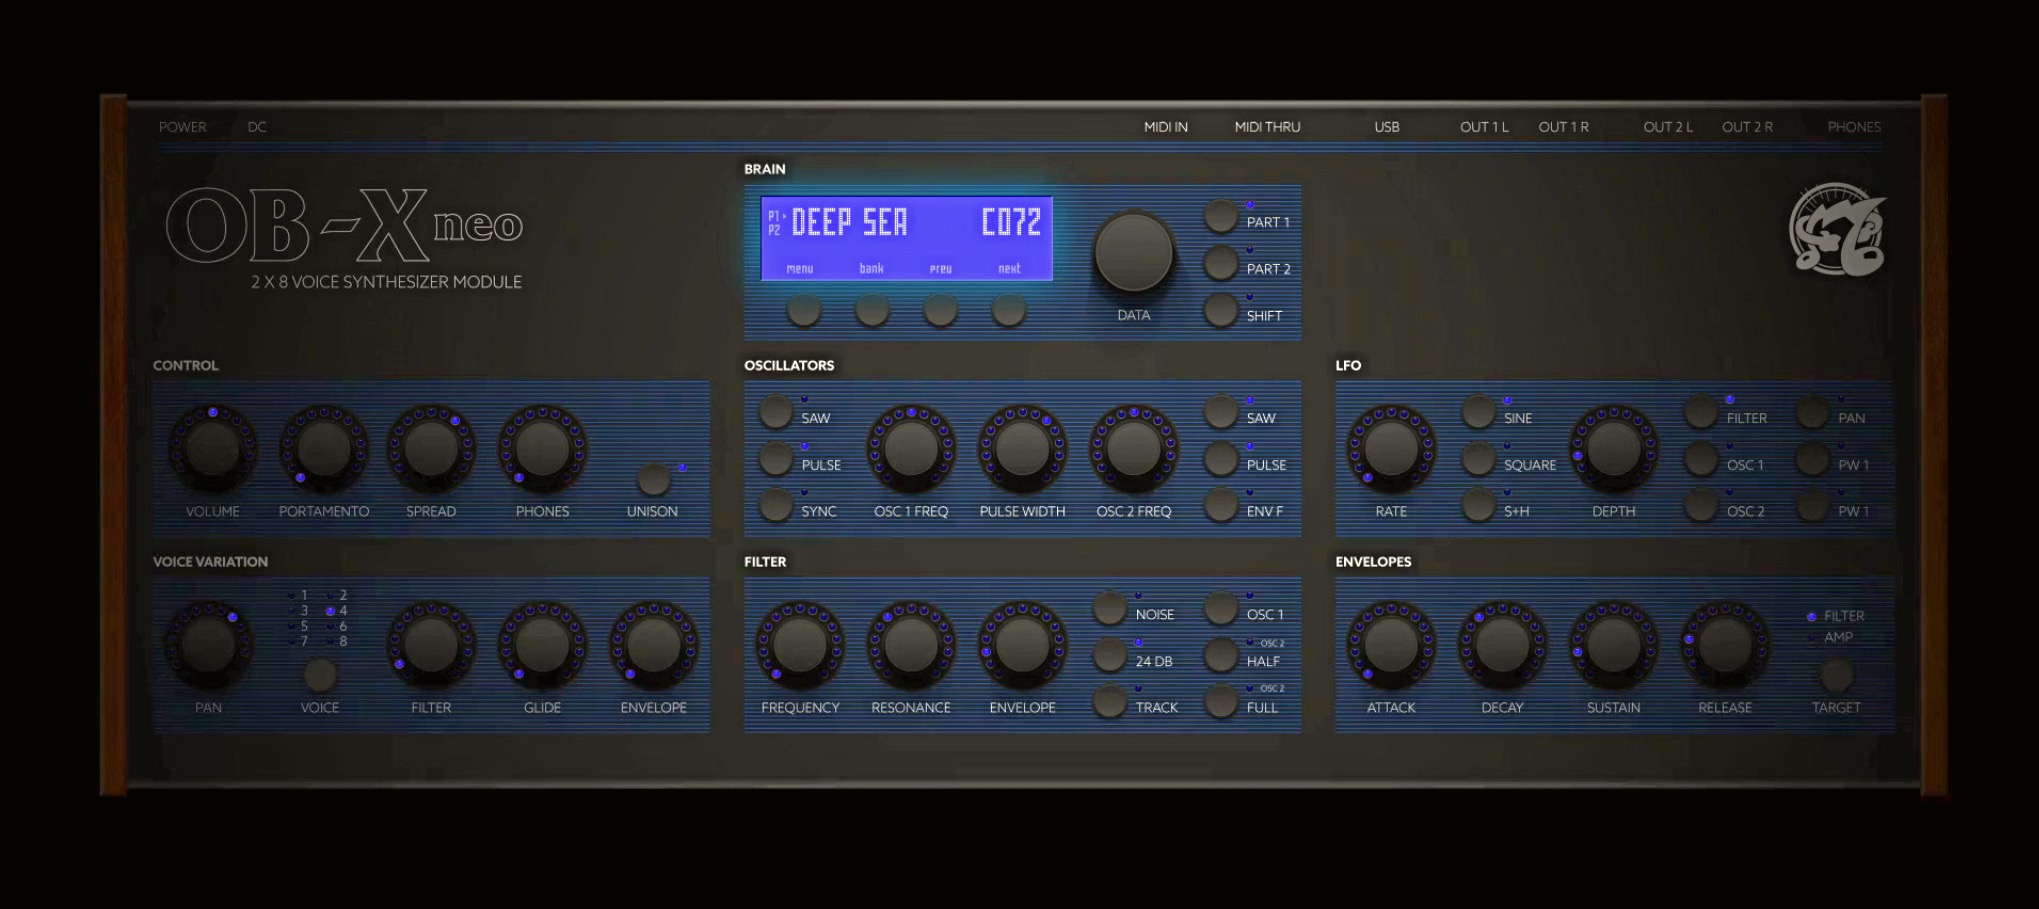This screenshot has height=909, width=2039.
Task: Click the envelope TARGET selector button
Action: coord(1836,677)
